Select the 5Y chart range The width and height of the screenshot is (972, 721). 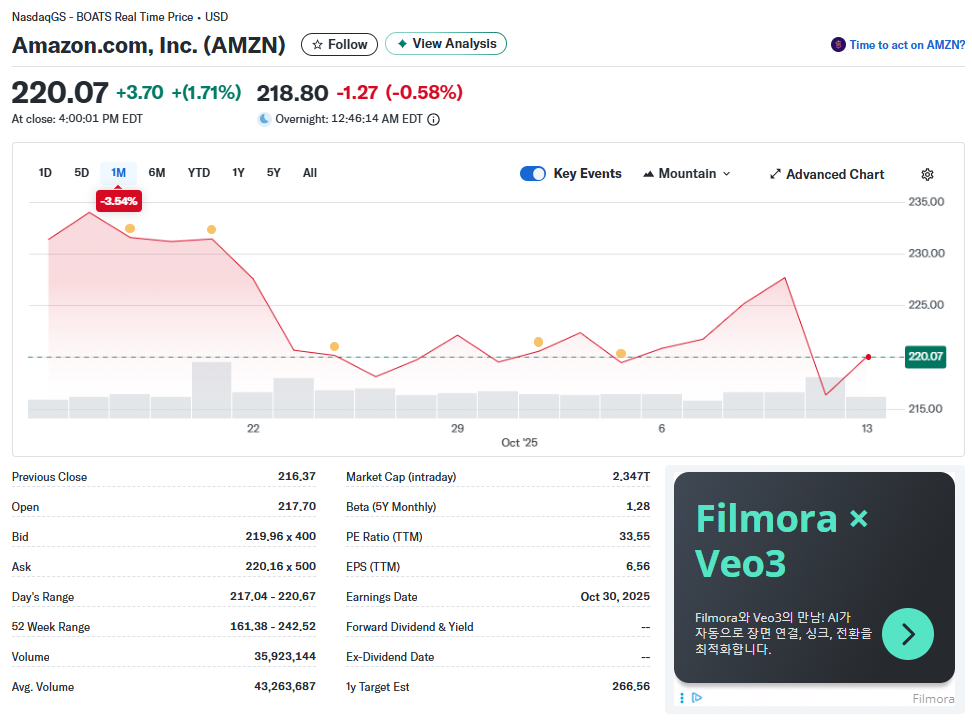pyautogui.click(x=274, y=173)
